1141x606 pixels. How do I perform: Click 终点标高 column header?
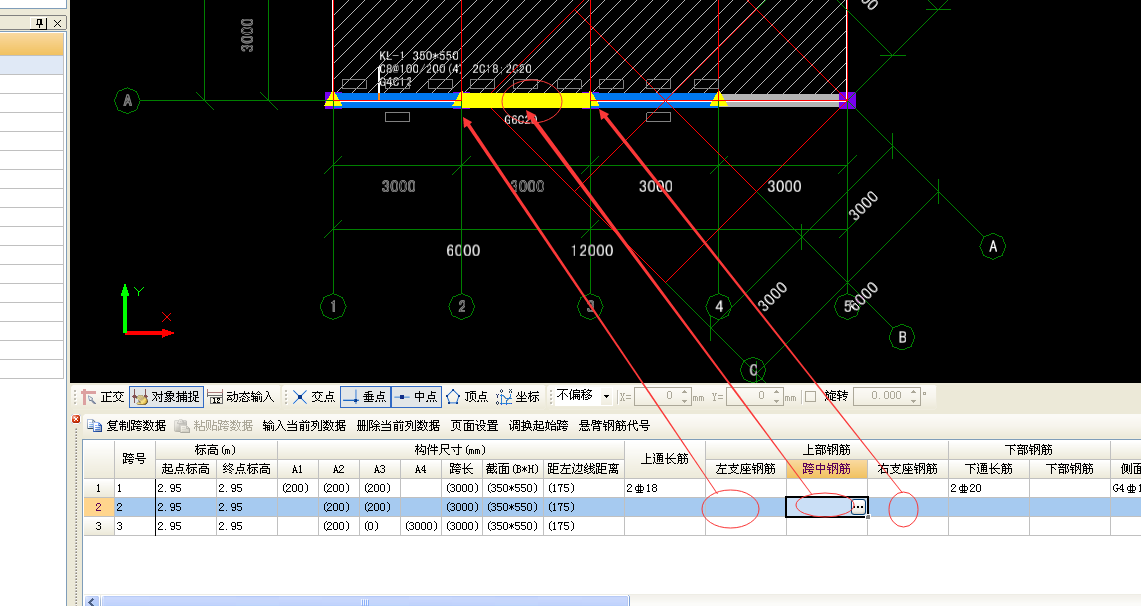coord(247,469)
